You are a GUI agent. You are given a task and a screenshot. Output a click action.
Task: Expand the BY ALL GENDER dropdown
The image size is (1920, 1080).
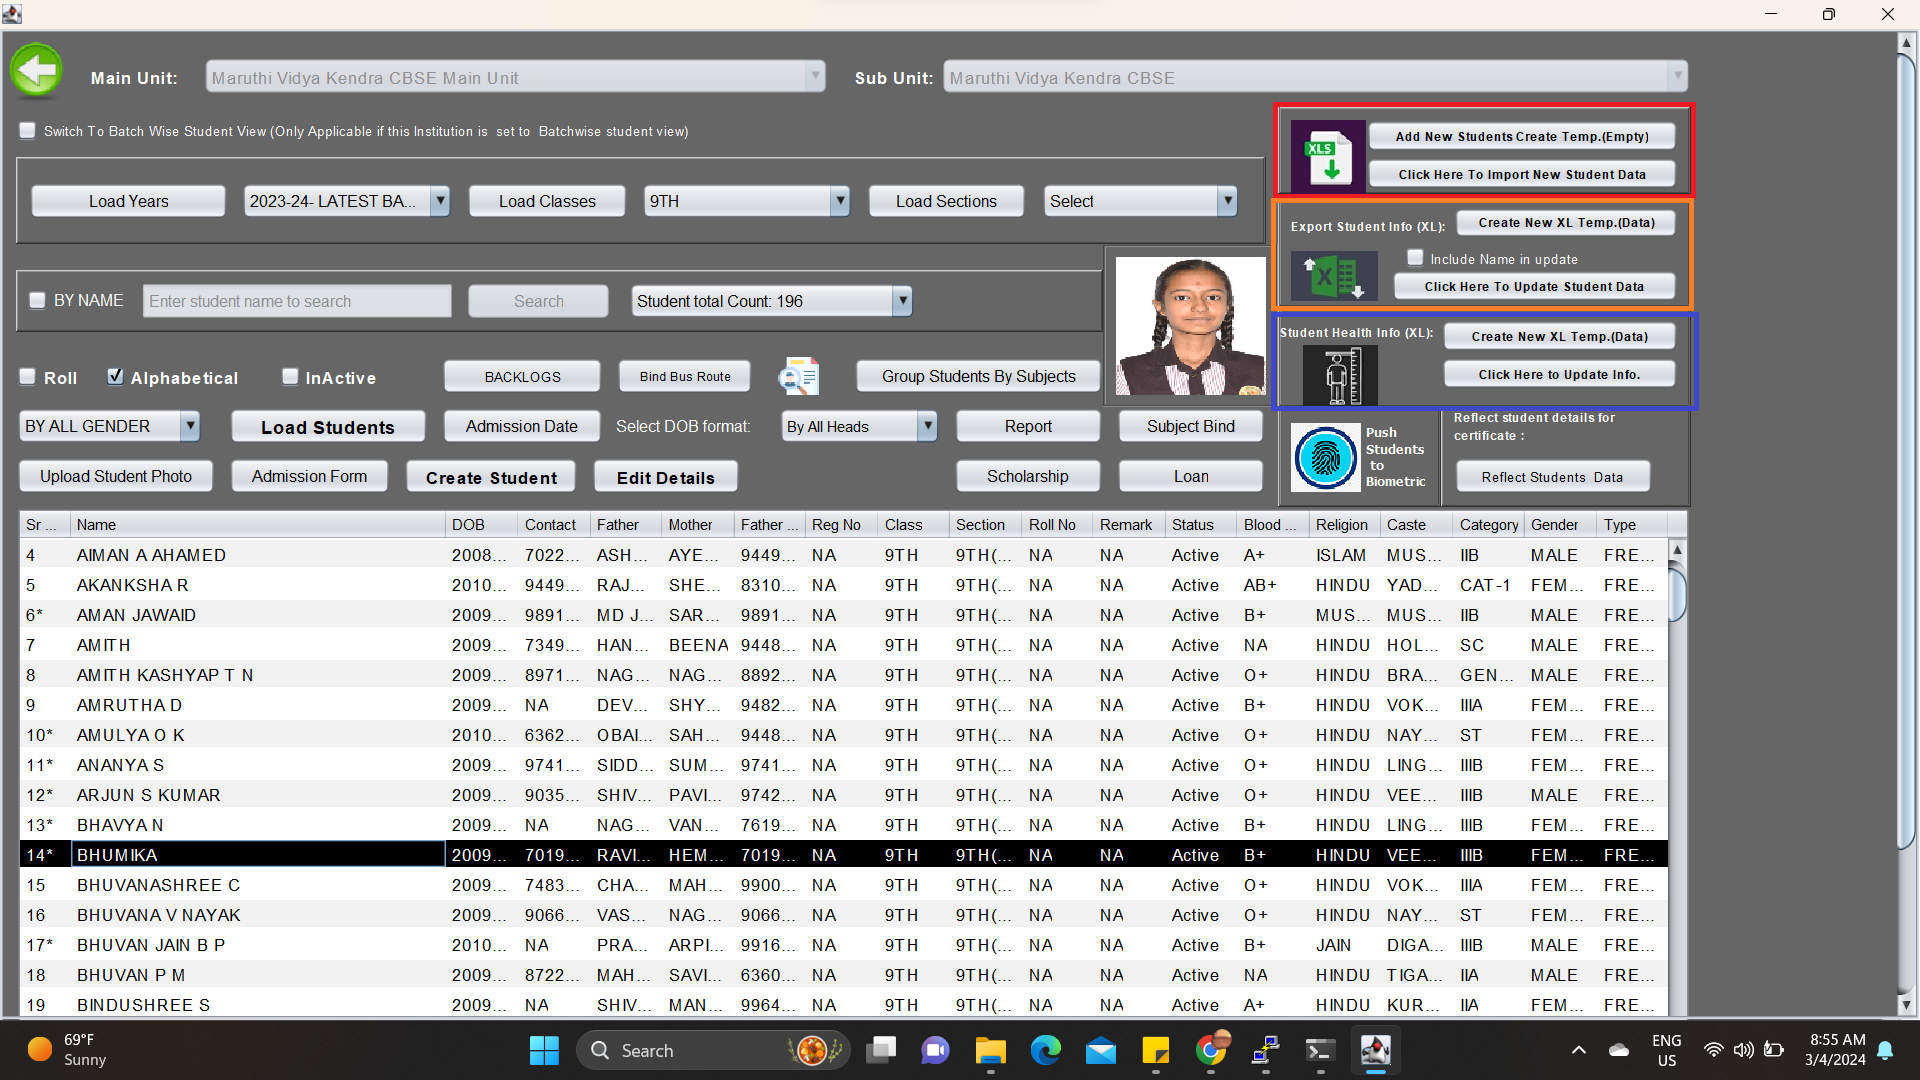(190, 426)
